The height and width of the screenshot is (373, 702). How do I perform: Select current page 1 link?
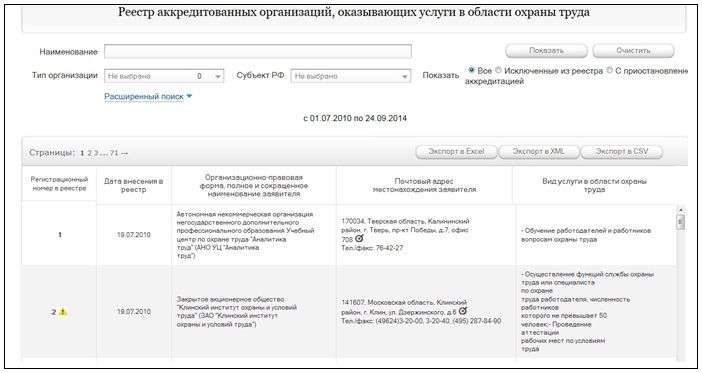pyautogui.click(x=82, y=153)
